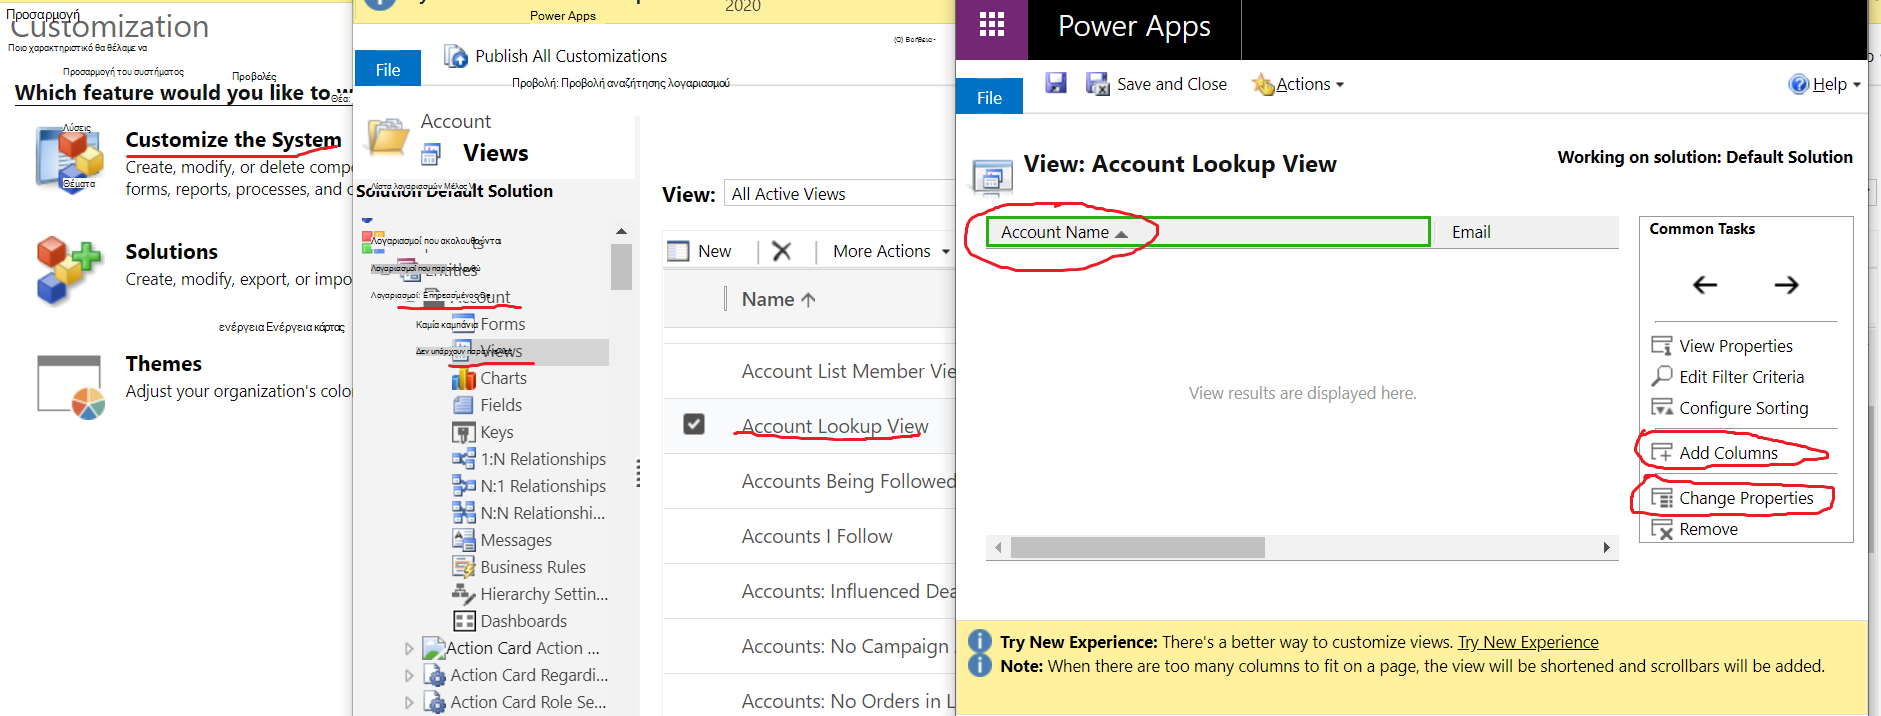This screenshot has width=1881, height=716.
Task: Click the view editor horizontal scrollbar thumb
Action: (x=1137, y=548)
